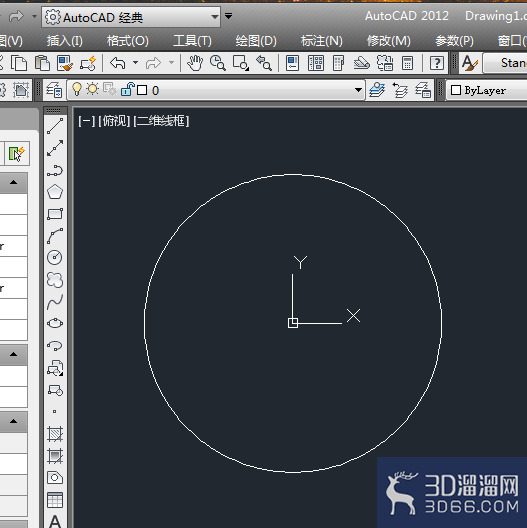This screenshot has height=528, width=527.
Task: Select the Make Block tool
Action: (55, 390)
